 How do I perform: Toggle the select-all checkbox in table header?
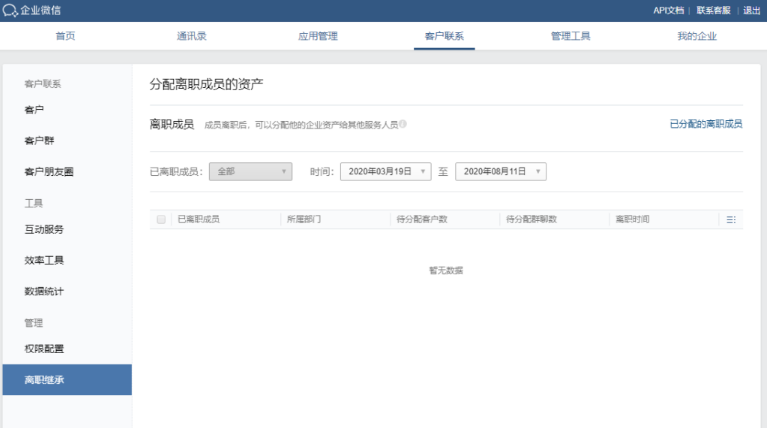point(161,219)
